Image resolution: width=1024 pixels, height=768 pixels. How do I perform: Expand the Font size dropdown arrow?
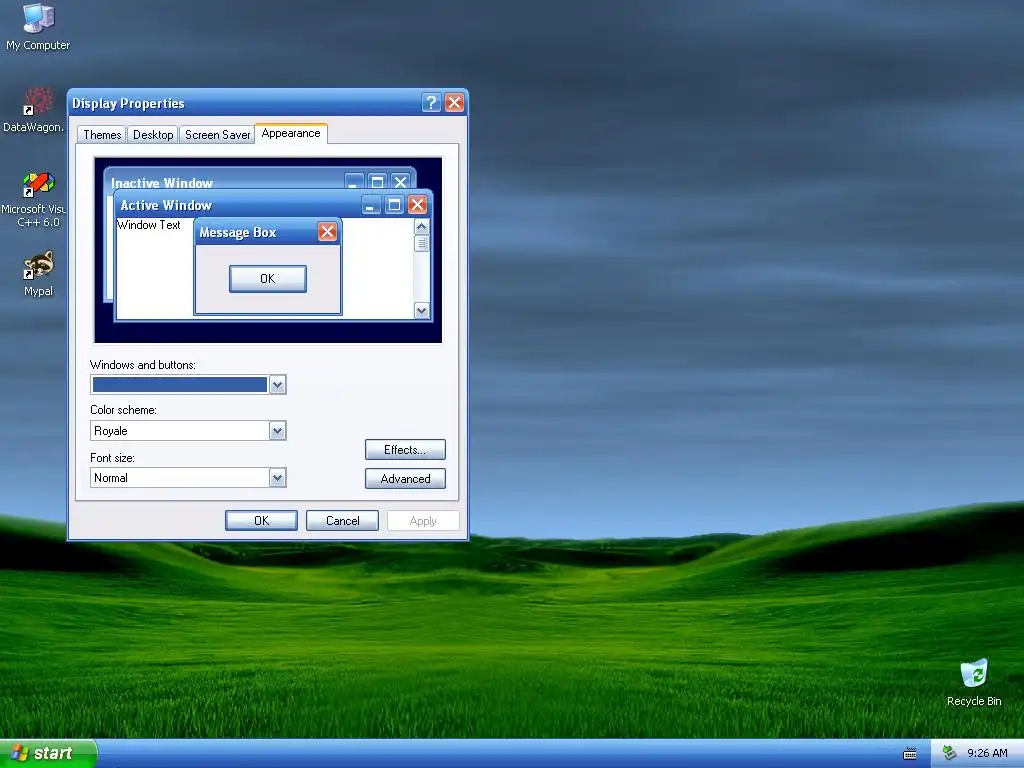click(278, 478)
